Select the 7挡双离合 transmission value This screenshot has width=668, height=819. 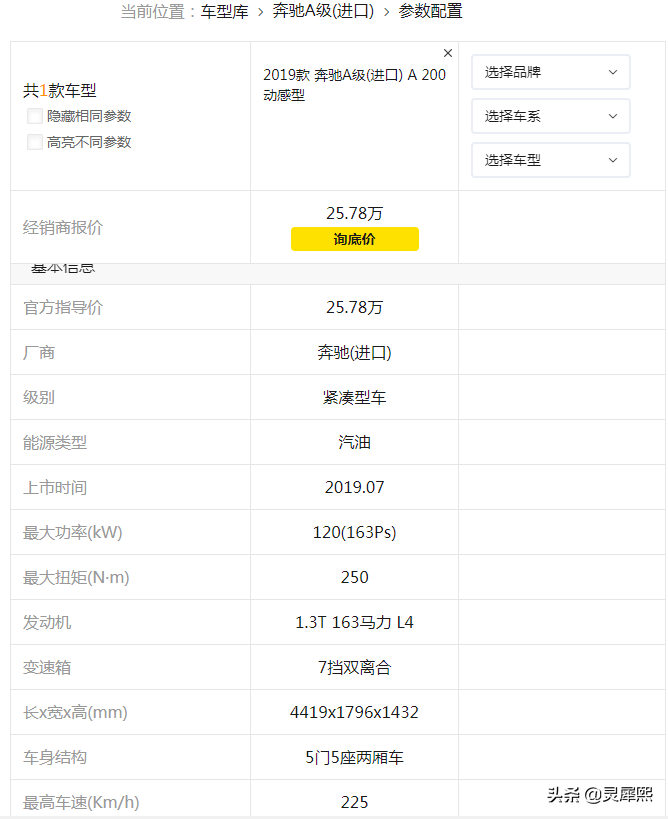pos(354,668)
